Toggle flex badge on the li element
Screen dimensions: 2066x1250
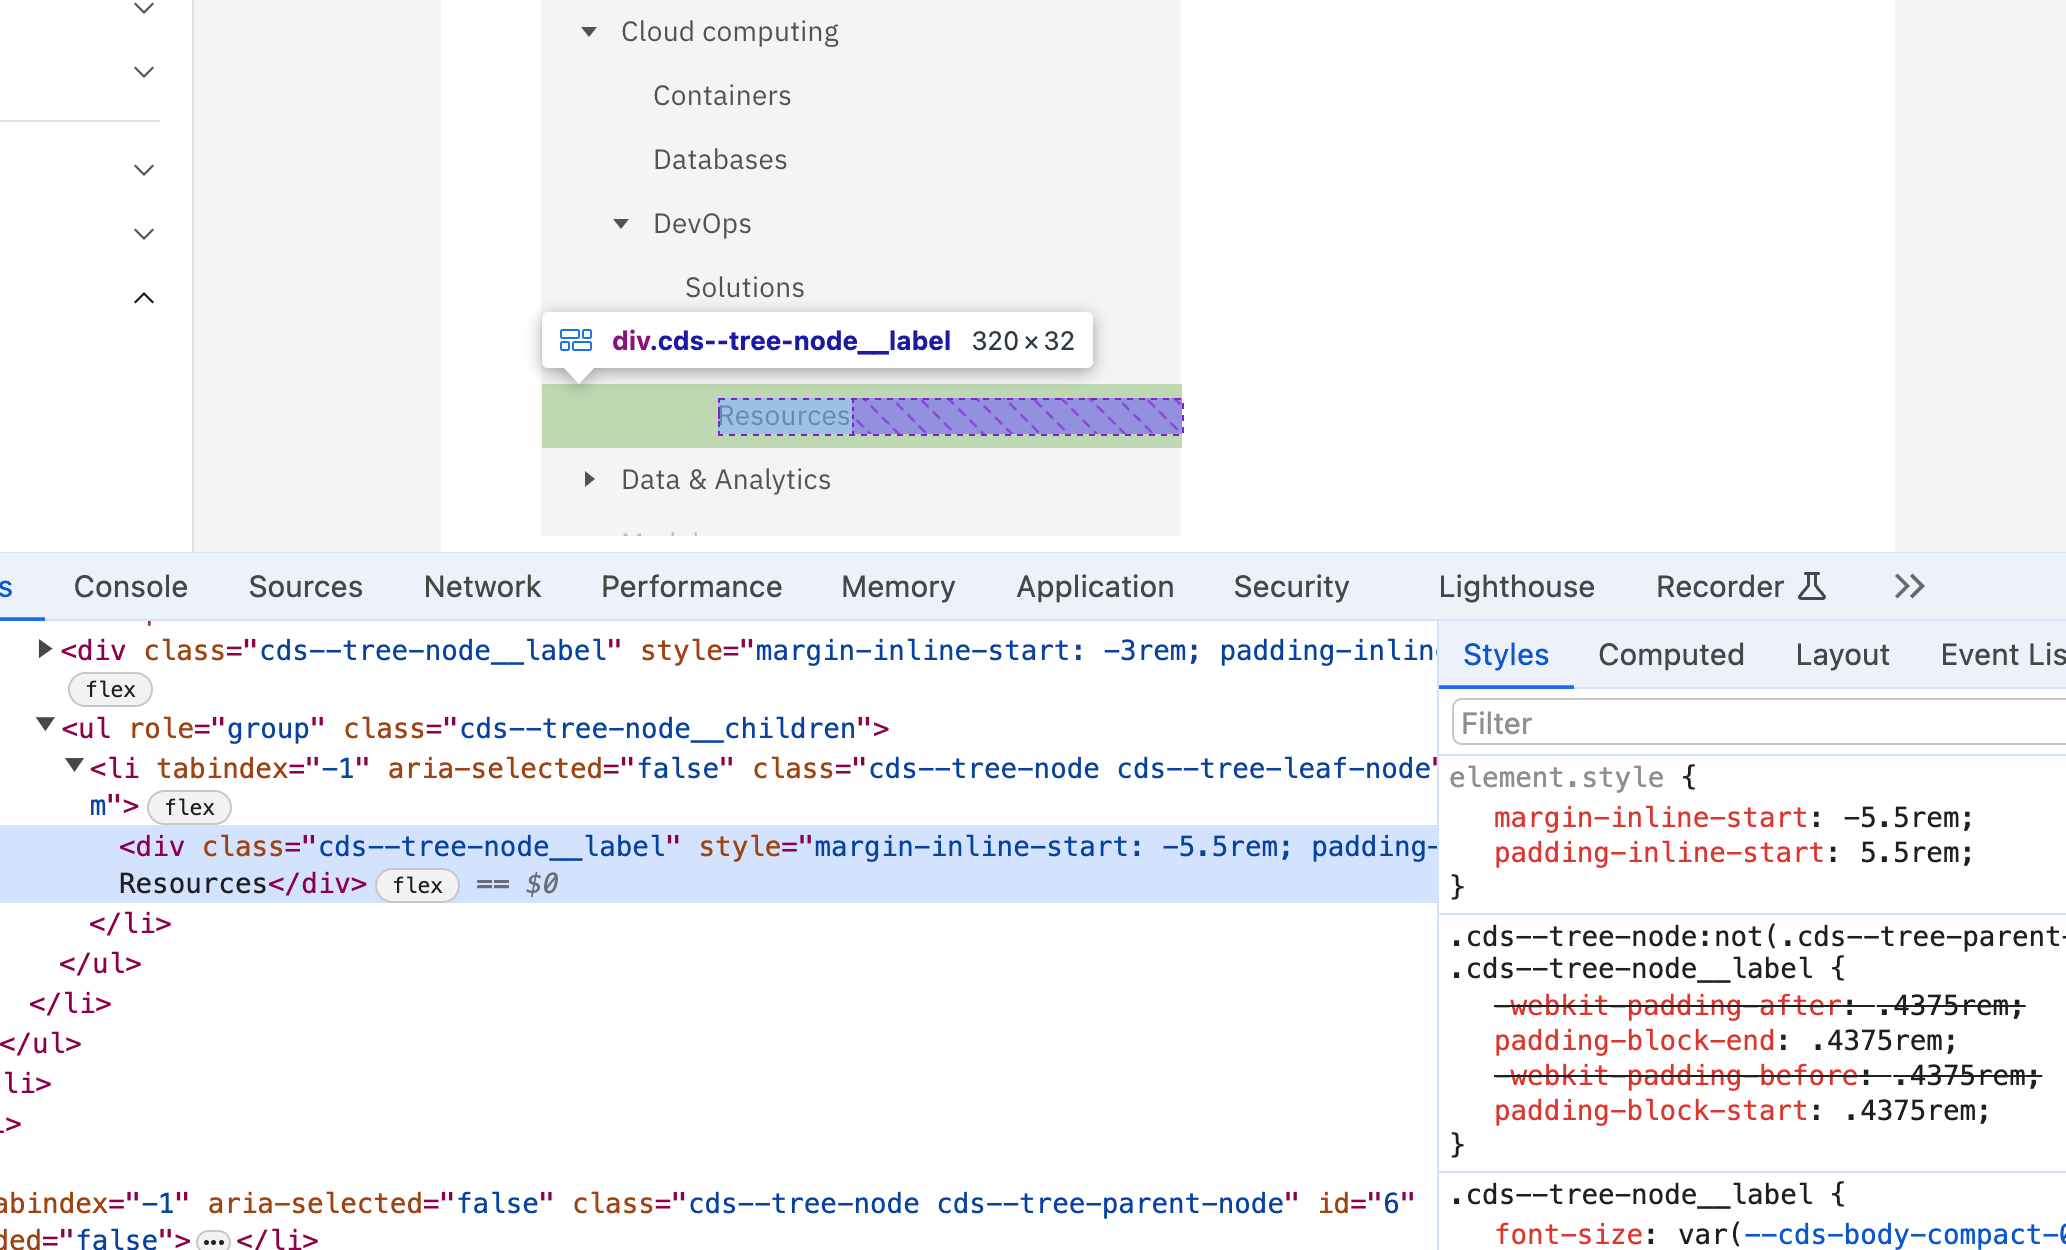[x=189, y=807]
